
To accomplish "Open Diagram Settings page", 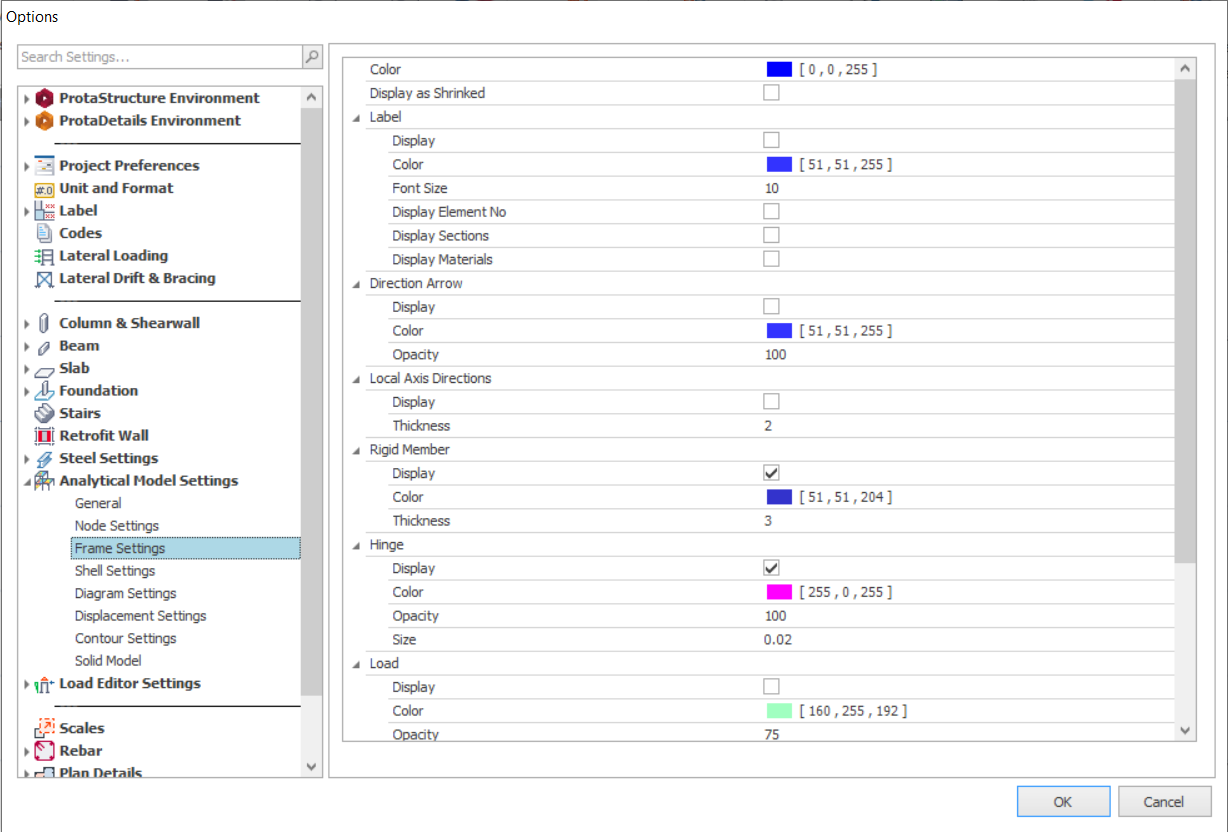I will 125,594.
